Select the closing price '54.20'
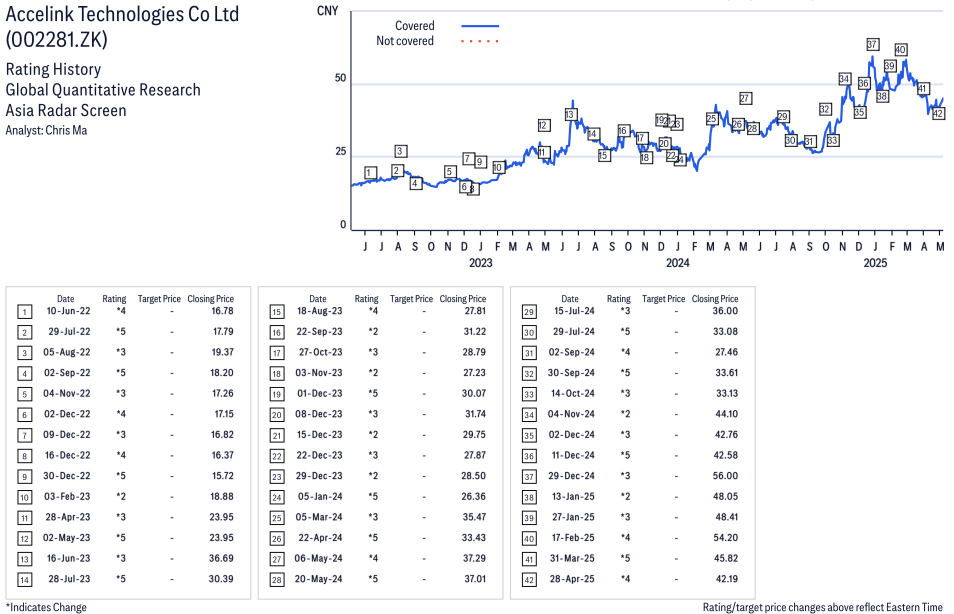The height and width of the screenshot is (614, 954). tap(725, 538)
